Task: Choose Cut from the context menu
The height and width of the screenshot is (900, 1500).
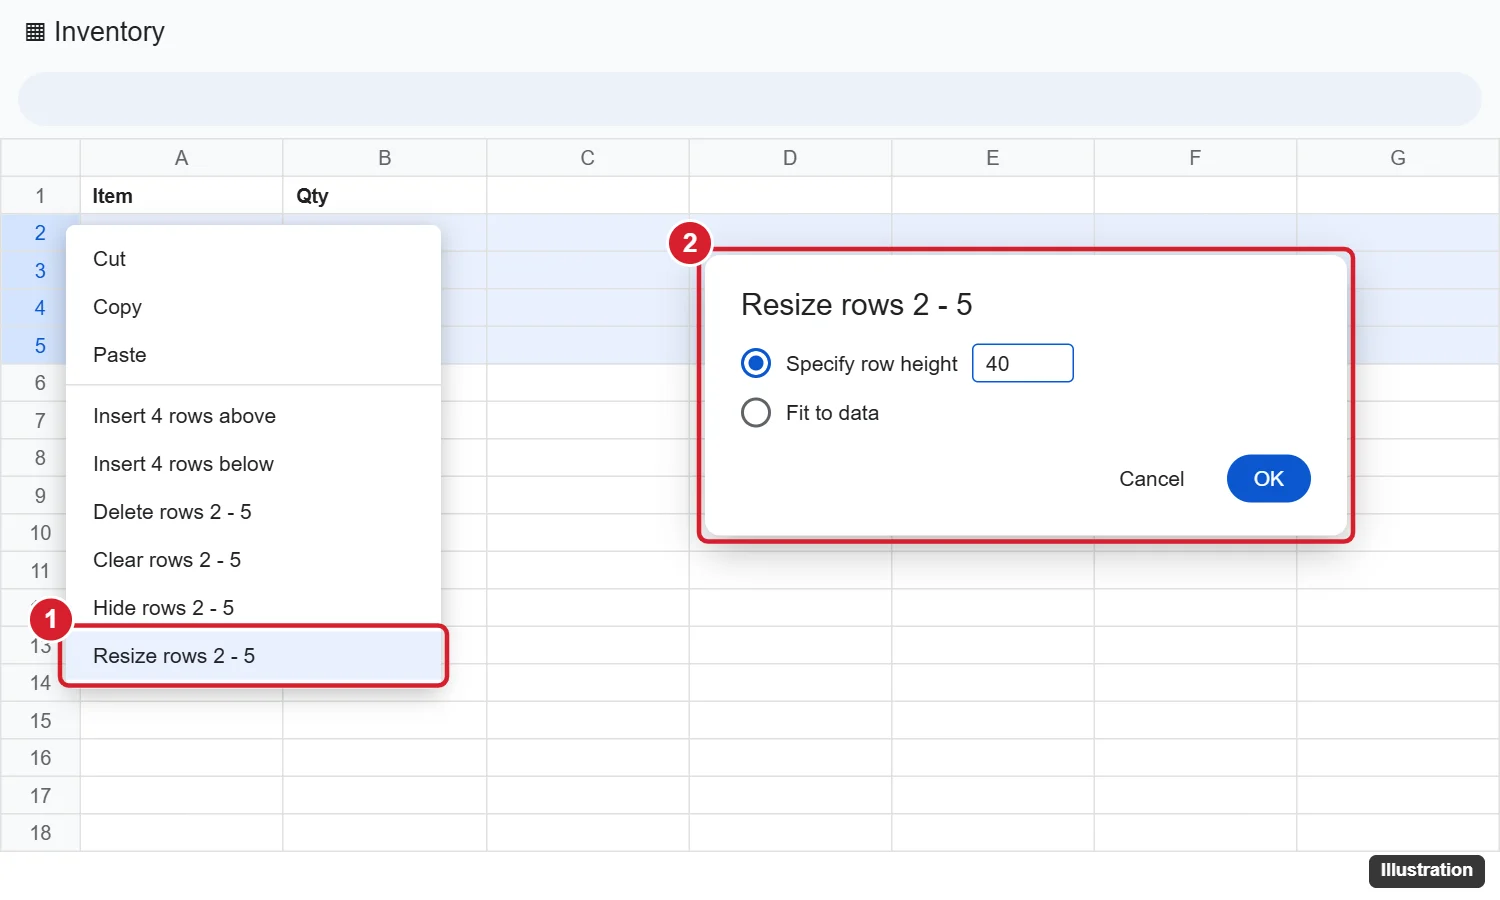Action: tap(253, 259)
